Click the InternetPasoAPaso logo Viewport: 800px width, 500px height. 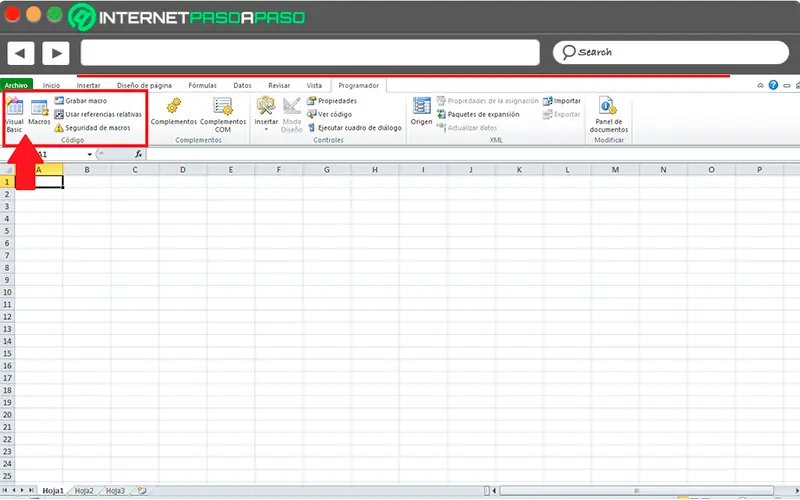click(x=187, y=17)
